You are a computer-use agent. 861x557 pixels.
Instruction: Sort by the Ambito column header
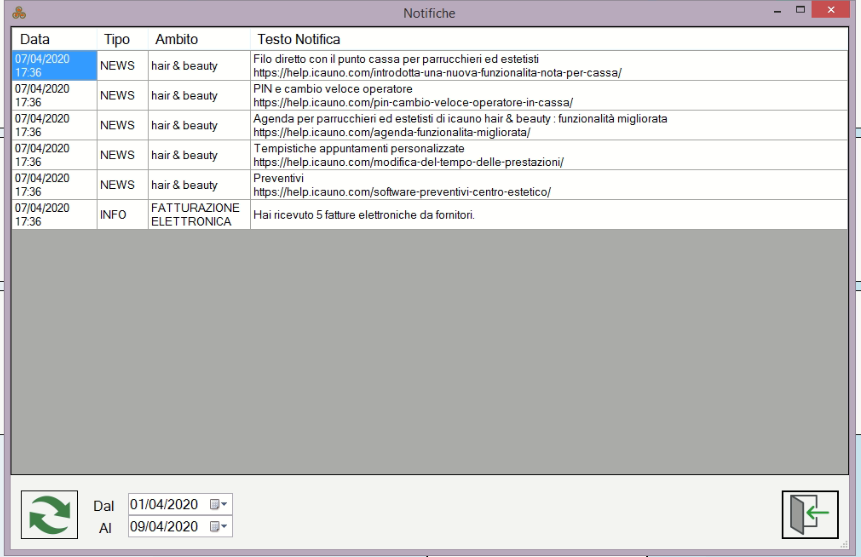click(x=176, y=39)
